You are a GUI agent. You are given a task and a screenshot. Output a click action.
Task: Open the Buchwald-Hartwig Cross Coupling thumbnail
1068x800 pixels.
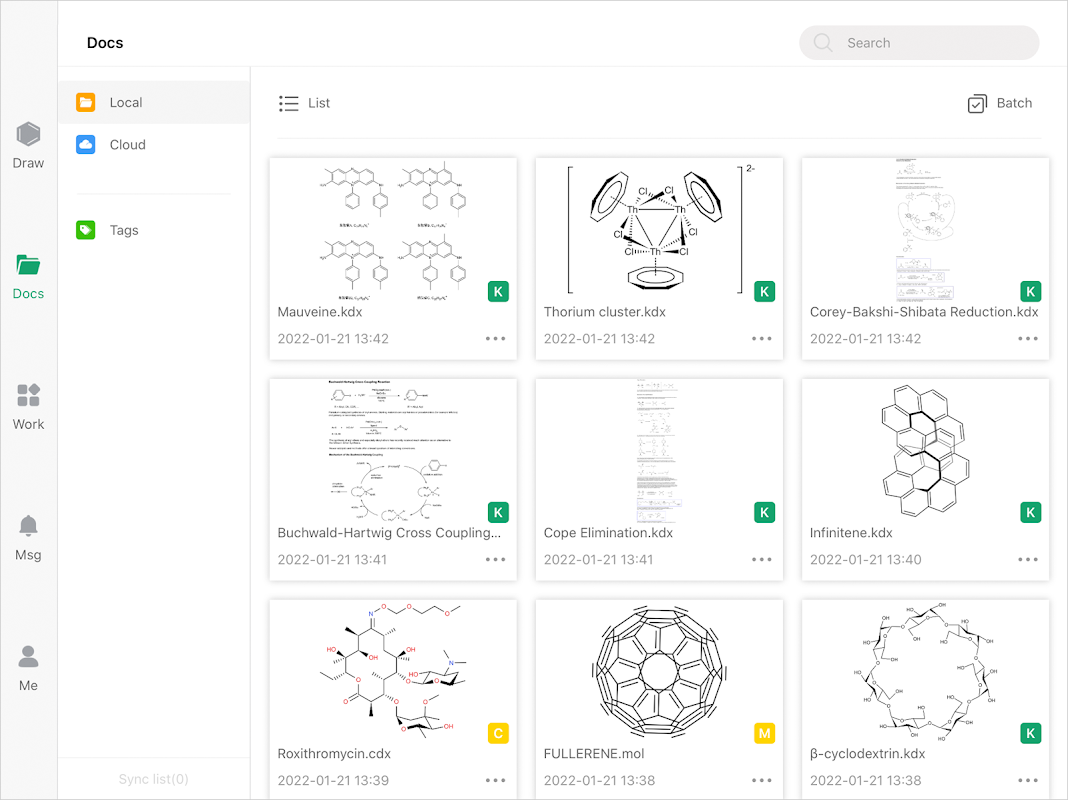393,450
